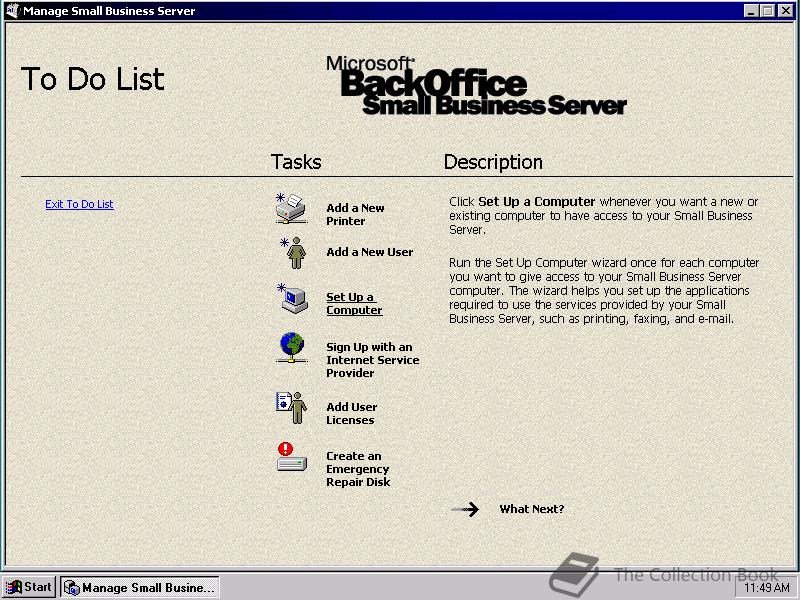The height and width of the screenshot is (600, 800).
Task: Select the Set Up a Computer link
Action: [354, 304]
